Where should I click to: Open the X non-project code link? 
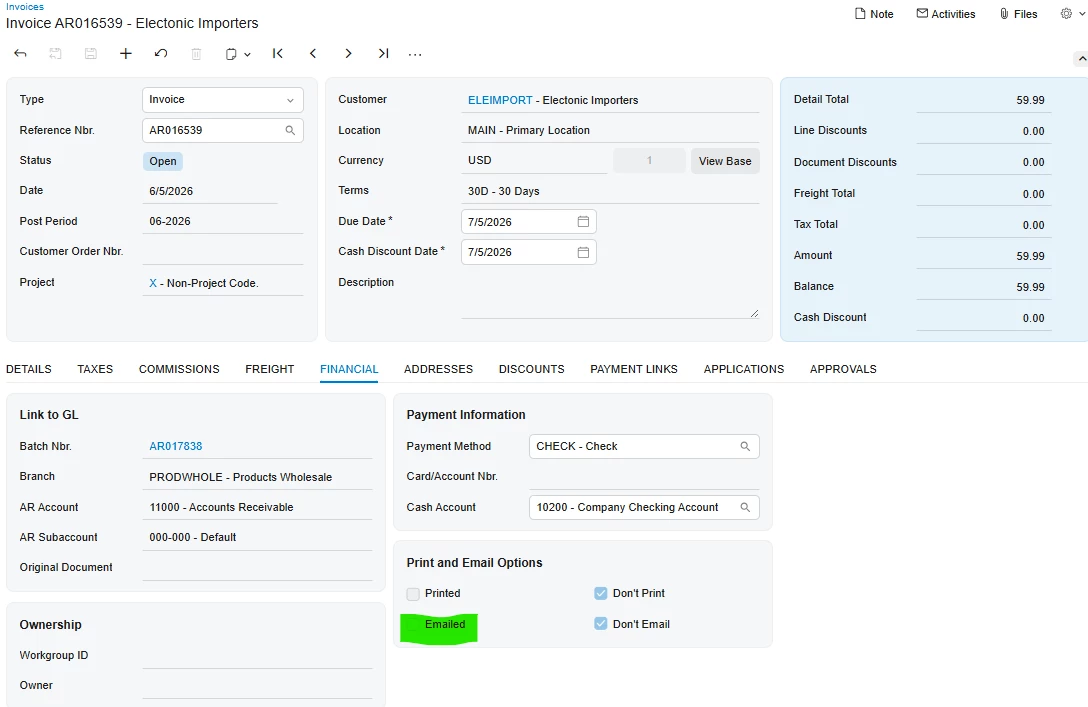click(x=153, y=283)
